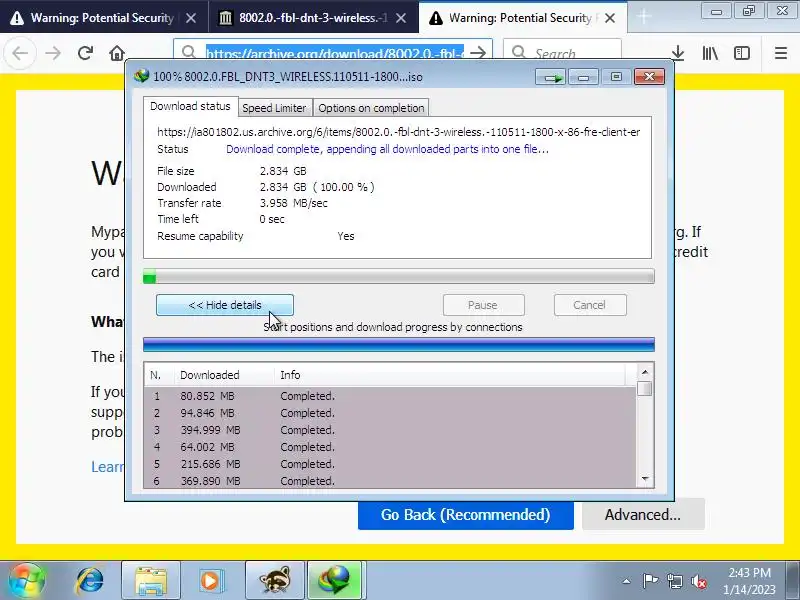Click Go Back (Recommended) button
This screenshot has width=800, height=600.
pos(465,515)
